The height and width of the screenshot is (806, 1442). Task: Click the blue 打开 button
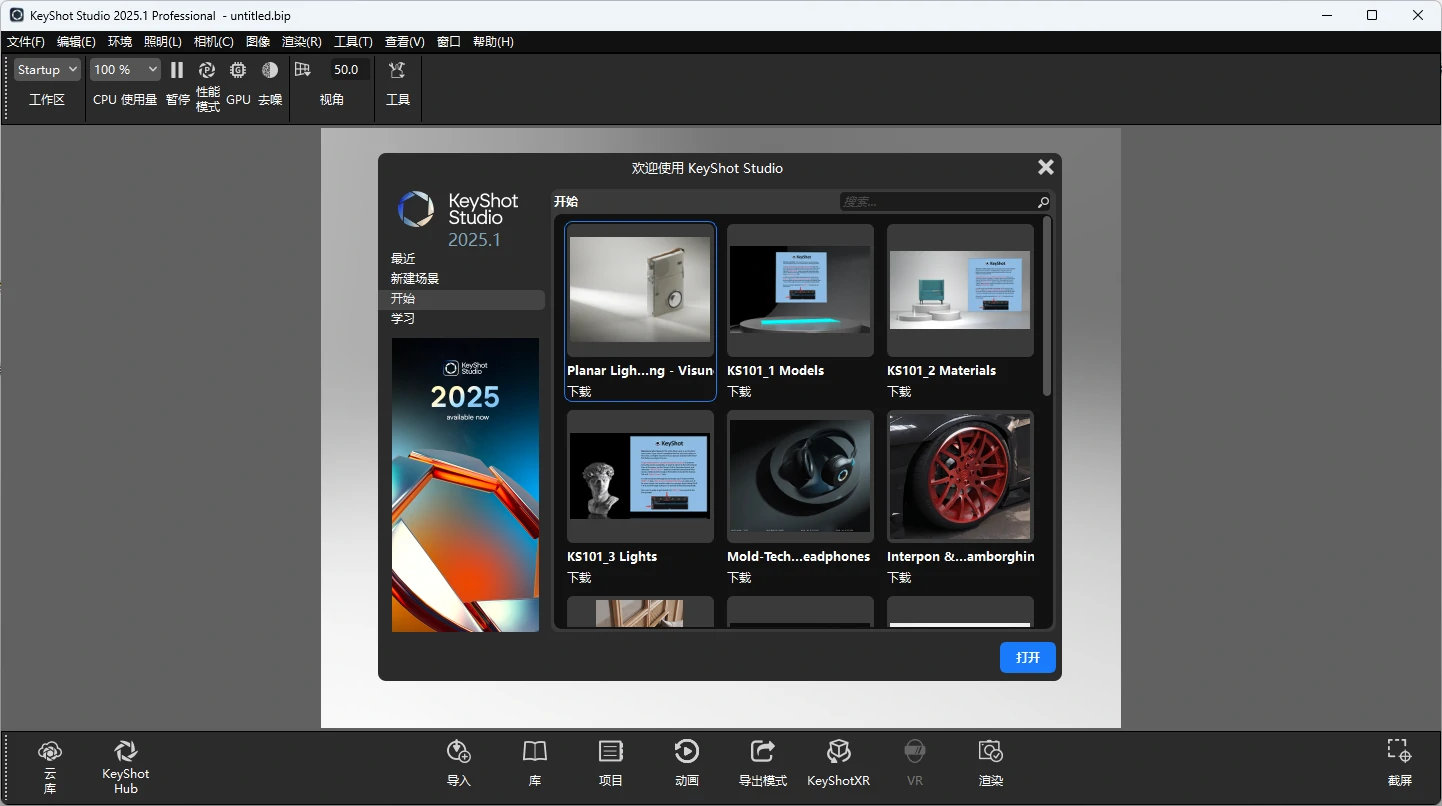[x=1028, y=658]
